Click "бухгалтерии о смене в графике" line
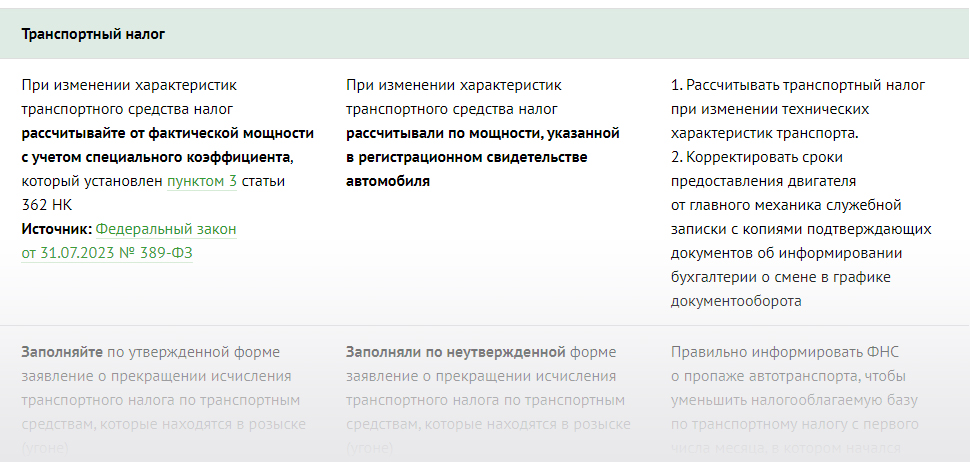This screenshot has width=970, height=462. (x=780, y=277)
